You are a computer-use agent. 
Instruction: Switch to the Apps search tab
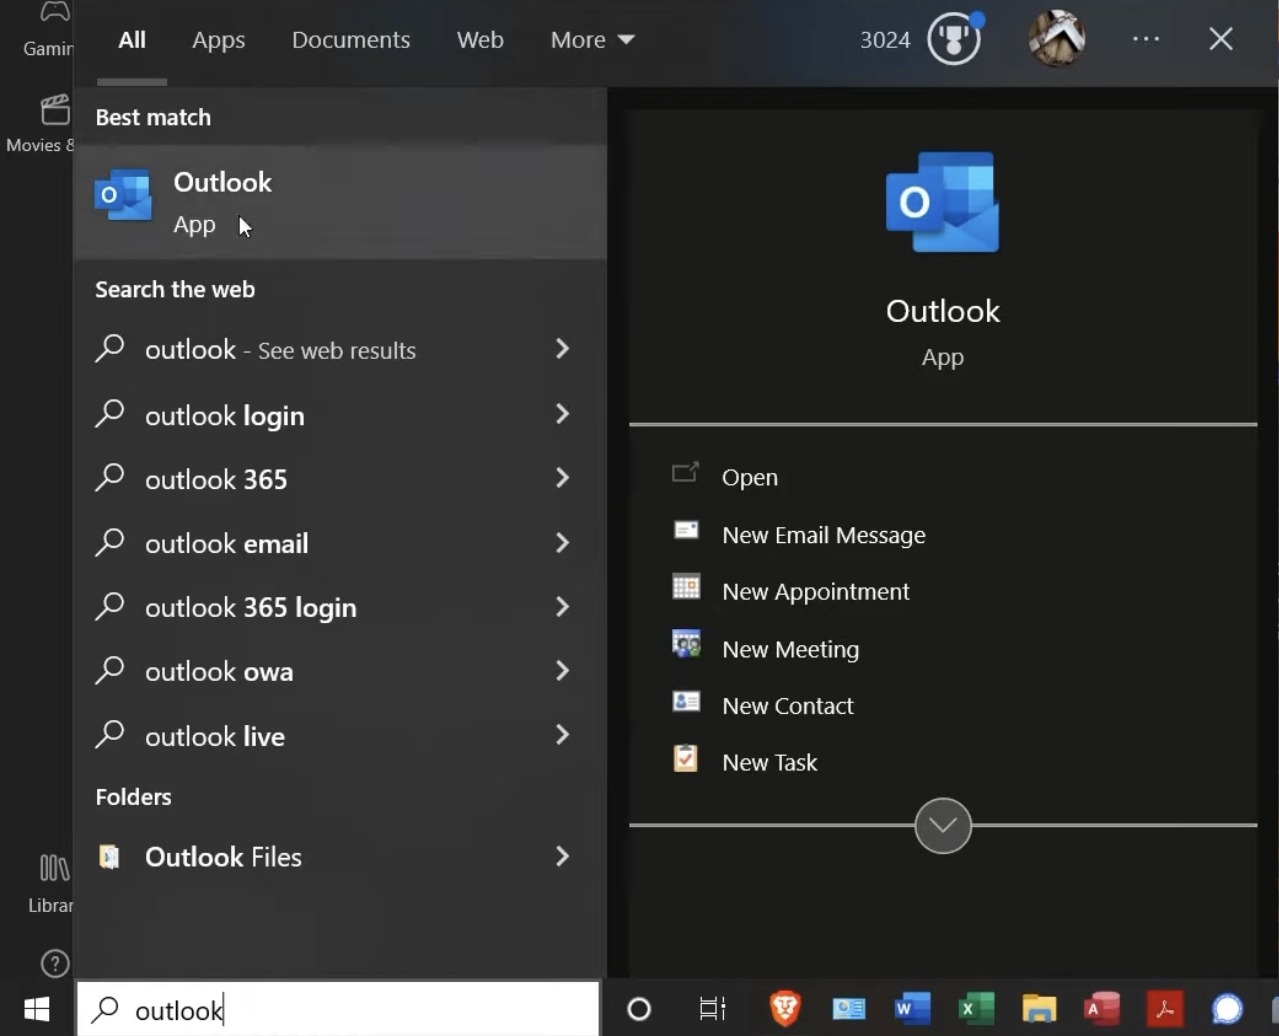[x=217, y=39]
